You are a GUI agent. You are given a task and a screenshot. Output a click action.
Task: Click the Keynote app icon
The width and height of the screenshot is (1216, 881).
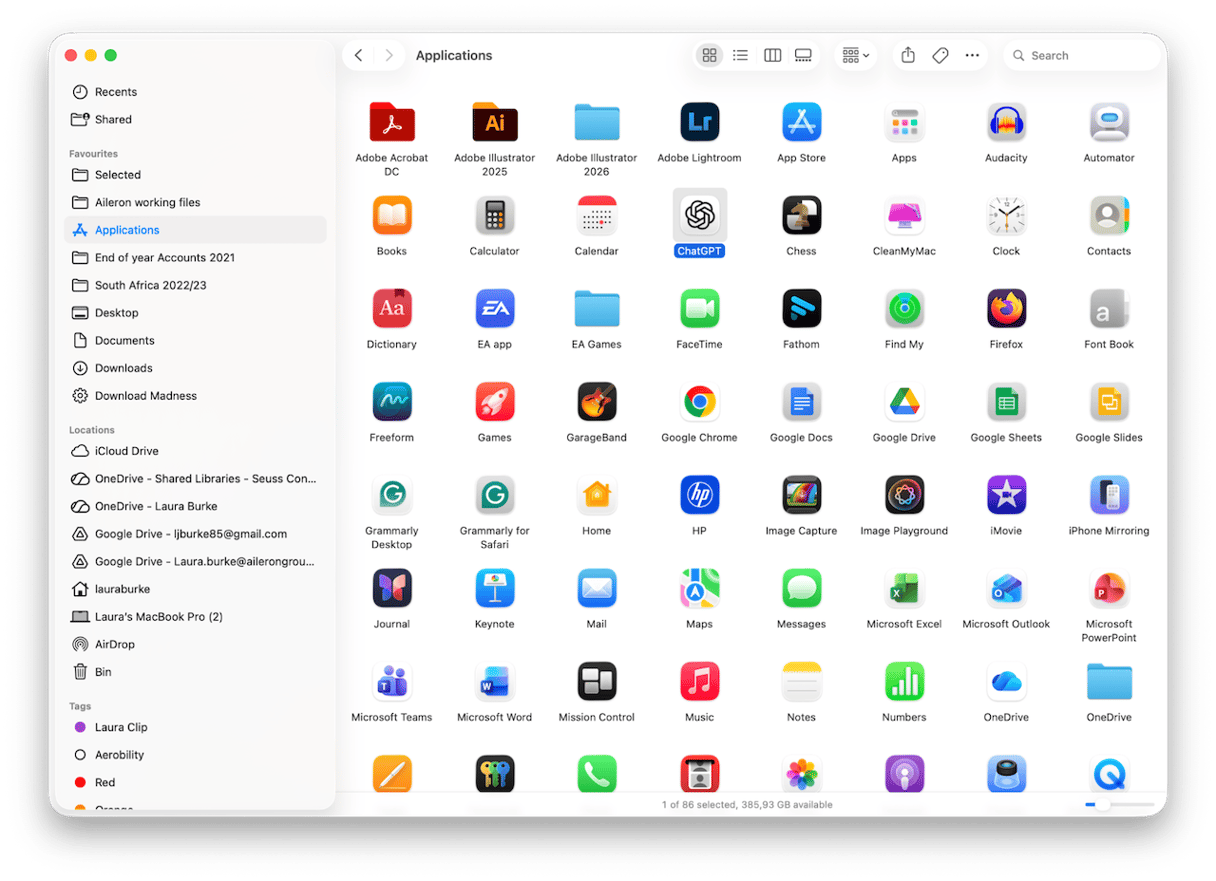pyautogui.click(x=494, y=588)
